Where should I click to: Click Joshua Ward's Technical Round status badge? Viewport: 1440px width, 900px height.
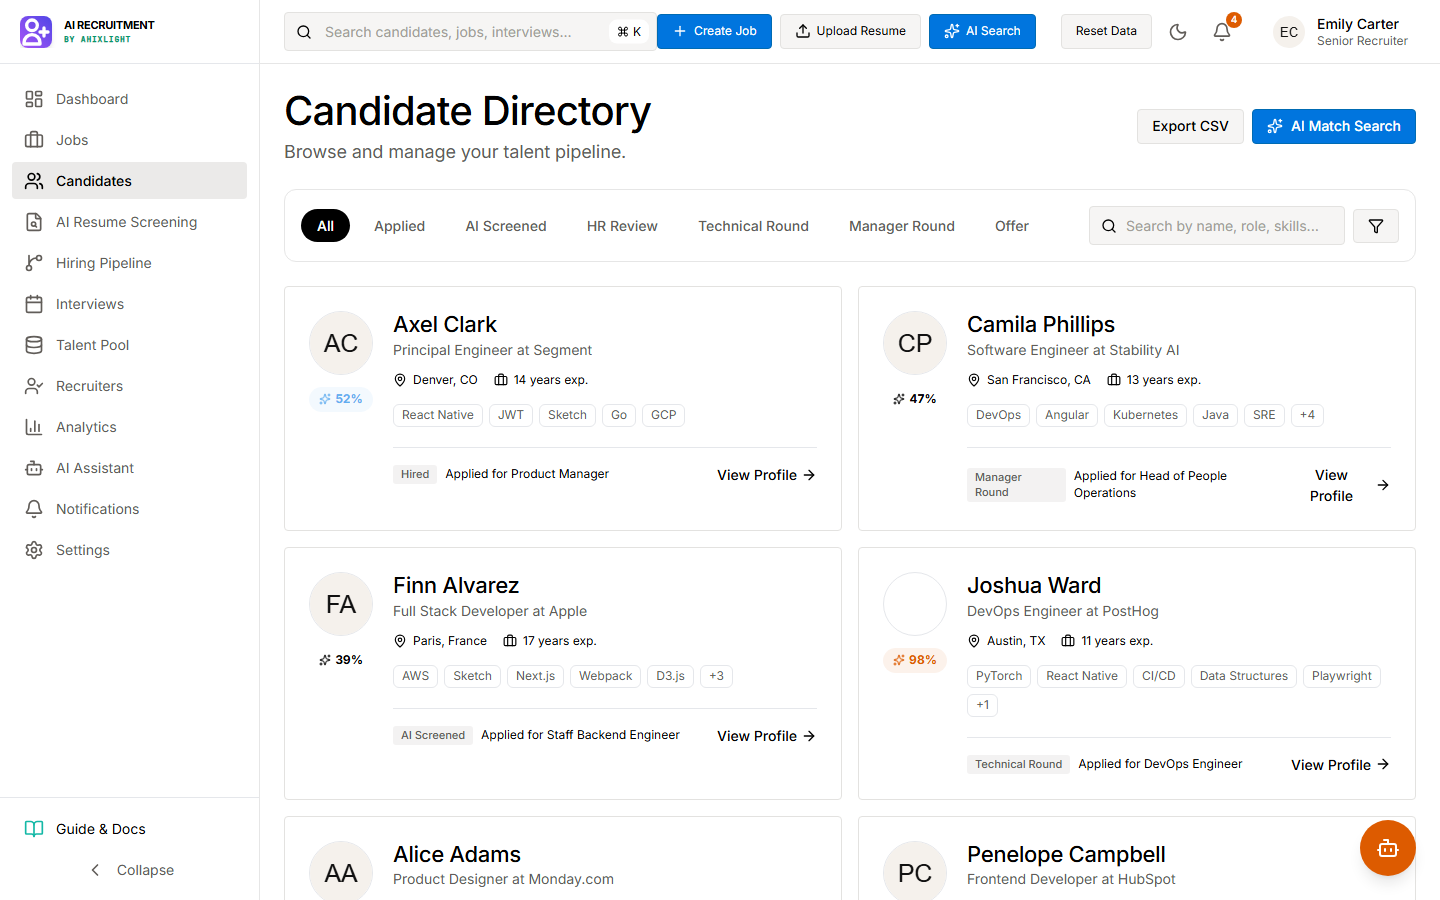(x=1018, y=764)
